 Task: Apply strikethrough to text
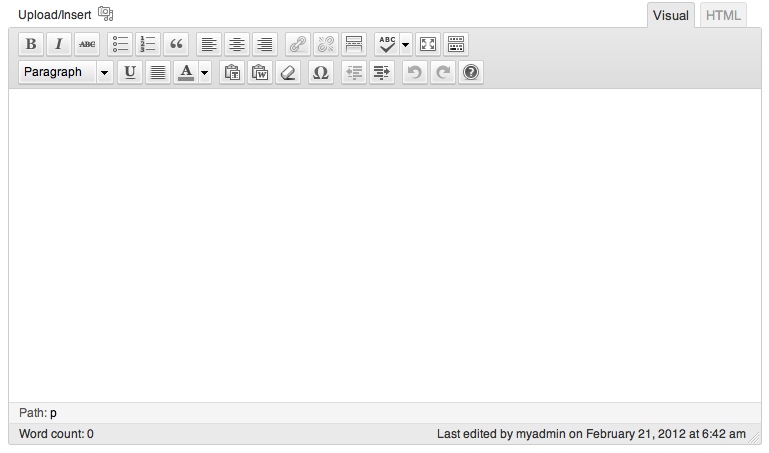point(87,44)
